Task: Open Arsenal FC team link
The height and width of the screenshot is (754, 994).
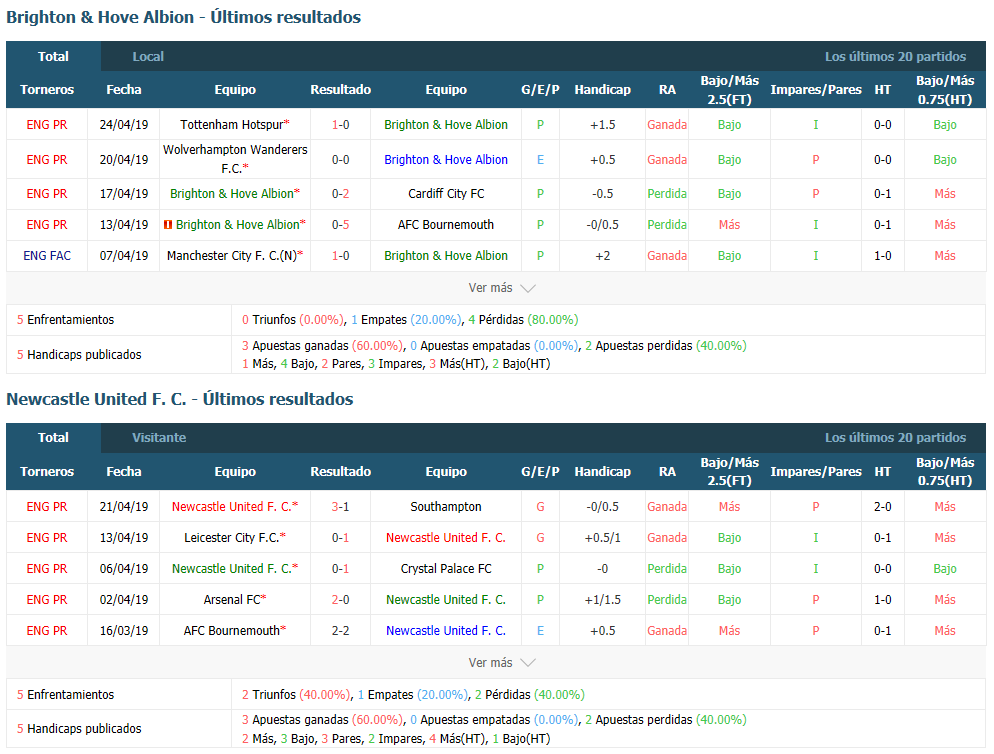Action: click(x=231, y=600)
